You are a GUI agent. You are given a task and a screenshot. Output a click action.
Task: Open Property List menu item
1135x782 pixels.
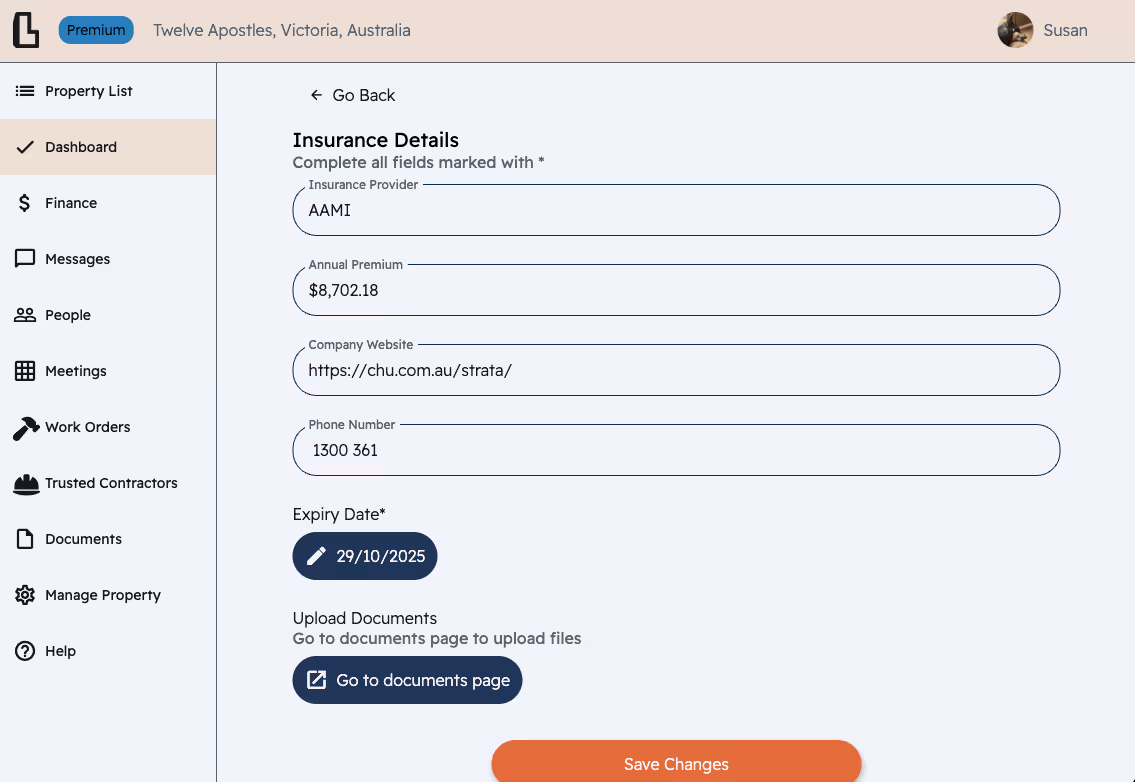click(x=108, y=91)
